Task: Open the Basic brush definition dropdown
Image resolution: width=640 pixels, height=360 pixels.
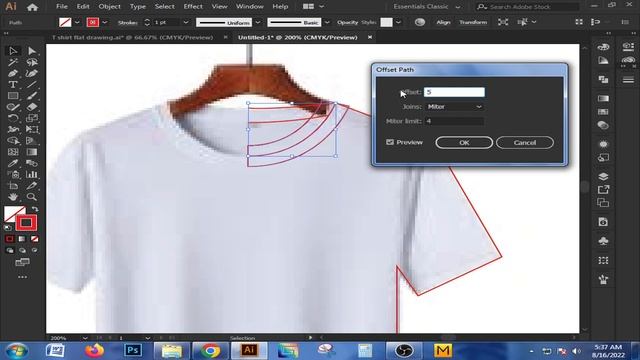Action: click(327, 22)
